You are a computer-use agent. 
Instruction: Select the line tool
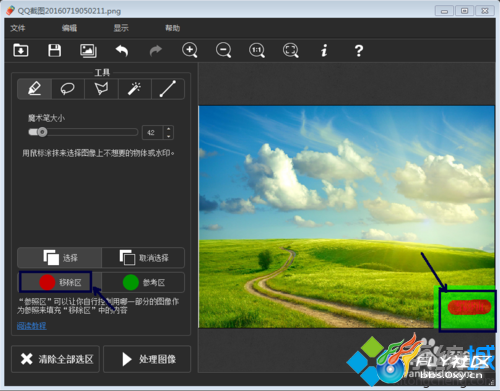pyautogui.click(x=168, y=89)
